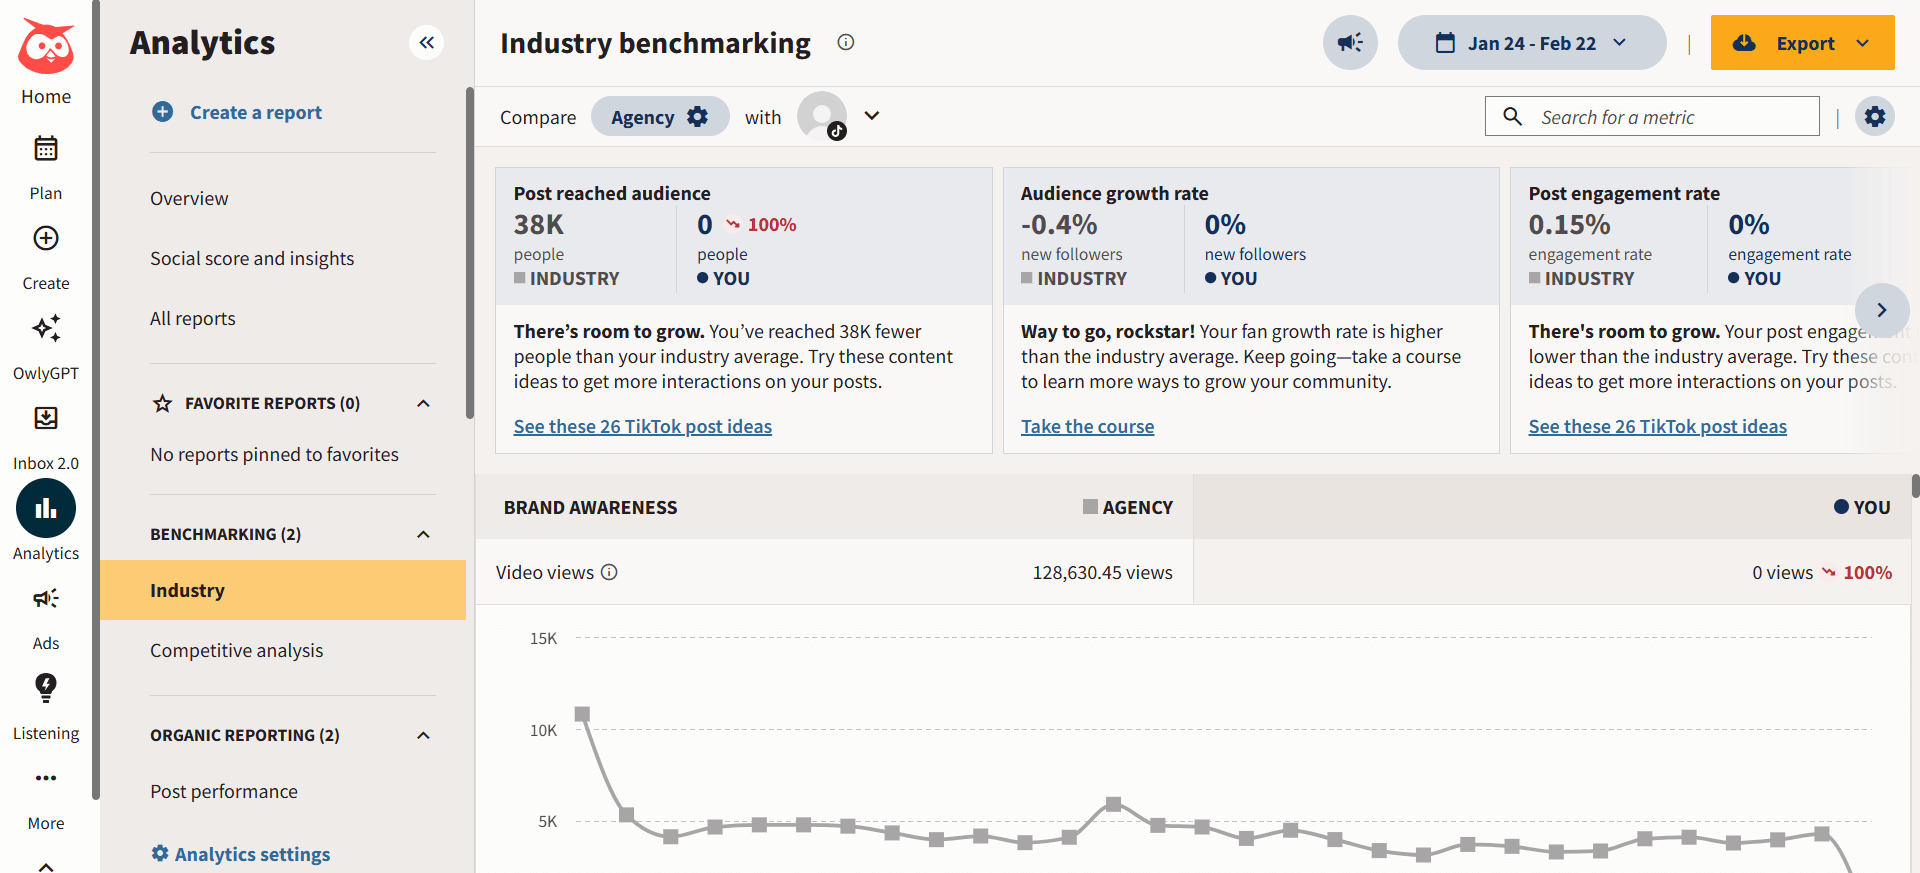Viewport: 1920px width, 873px height.
Task: Click the No reports pinned to favorites text
Action: 274,454
